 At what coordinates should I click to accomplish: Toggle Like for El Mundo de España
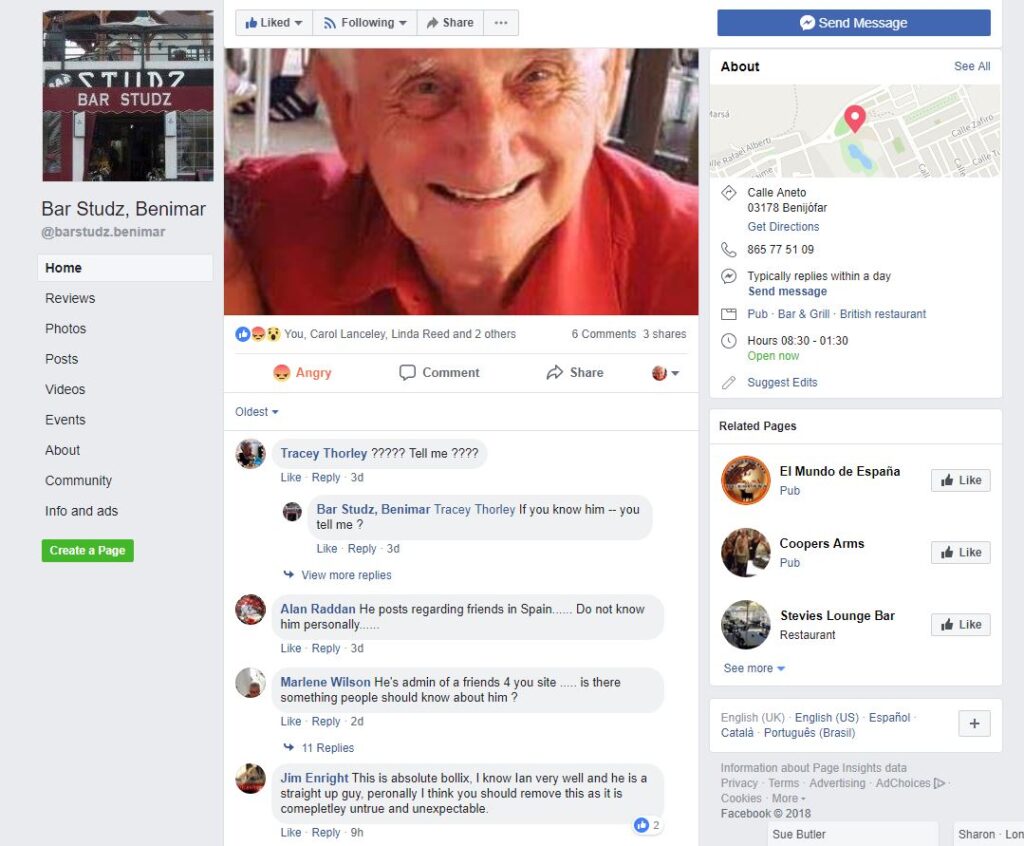click(x=961, y=480)
